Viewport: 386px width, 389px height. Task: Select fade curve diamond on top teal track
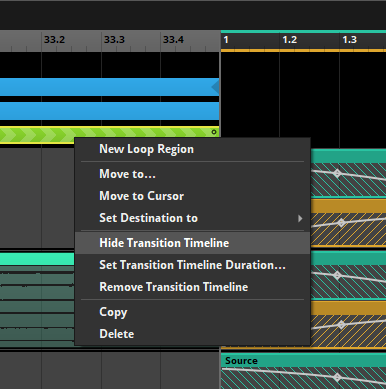tap(337, 173)
